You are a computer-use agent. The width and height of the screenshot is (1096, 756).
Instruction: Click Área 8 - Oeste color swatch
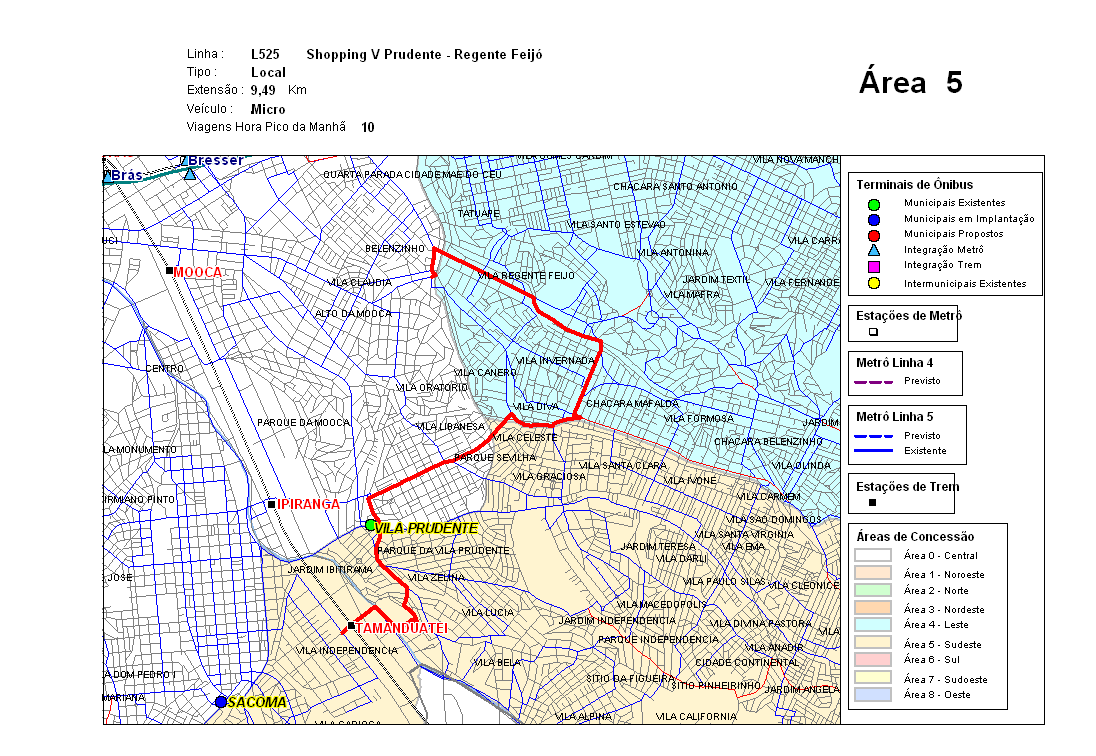(x=873, y=695)
